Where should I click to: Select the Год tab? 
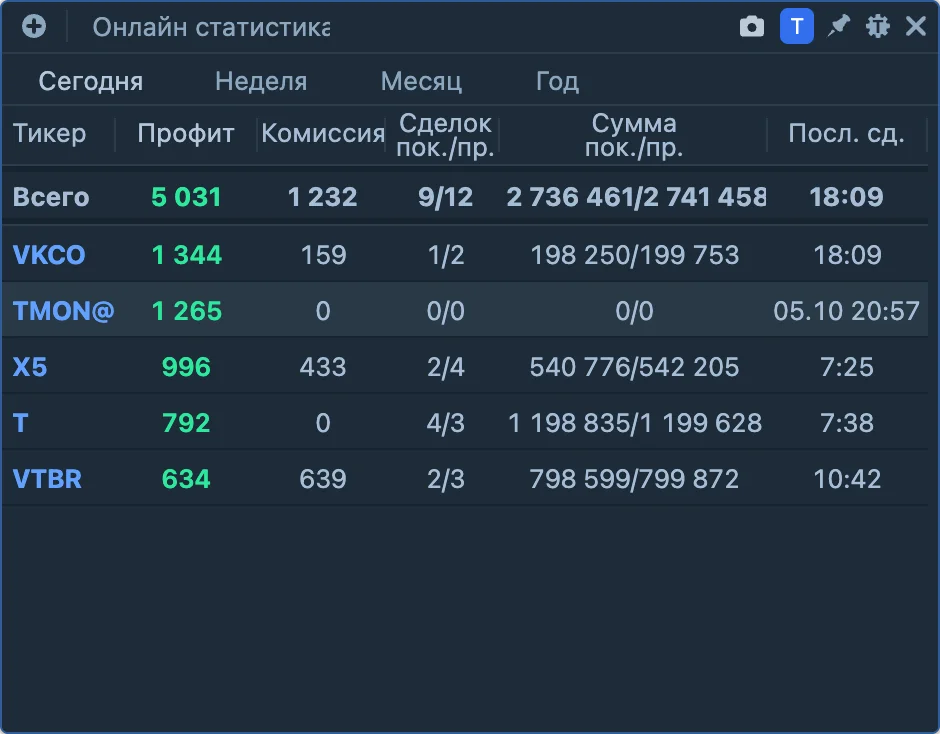[557, 81]
